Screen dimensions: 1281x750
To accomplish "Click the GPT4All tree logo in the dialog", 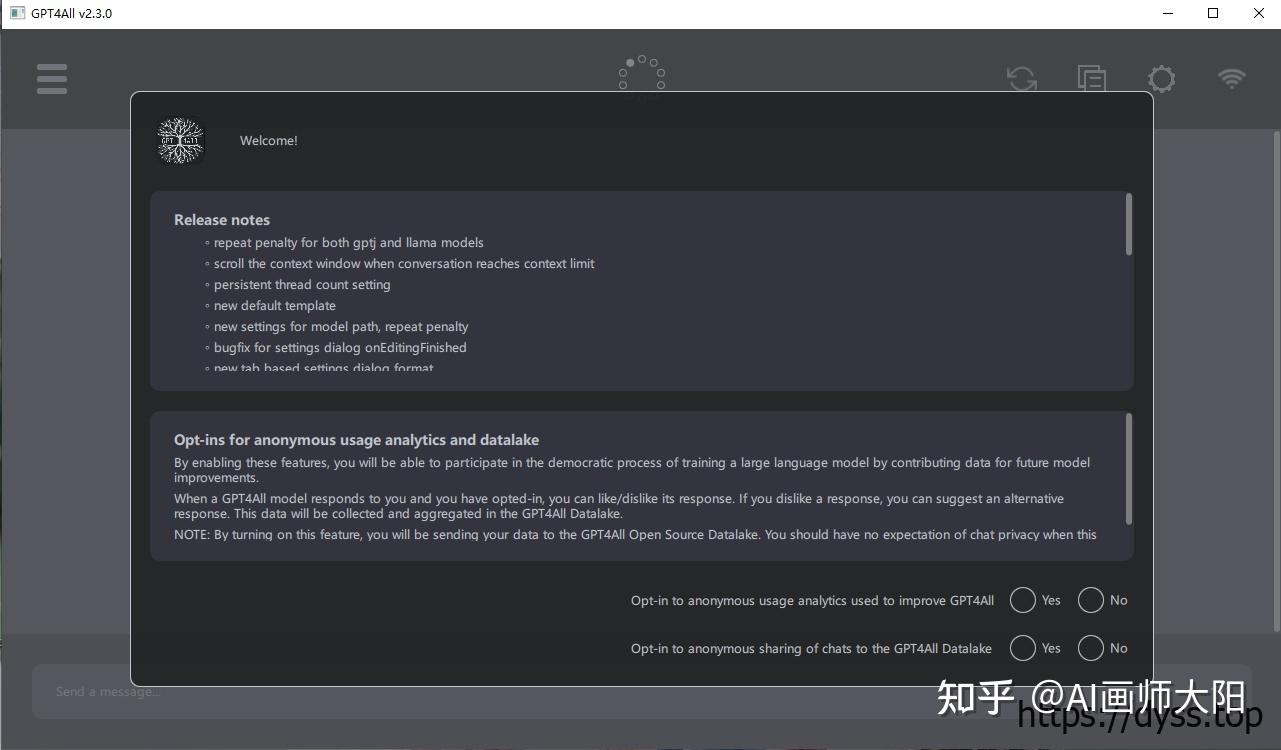I will tap(180, 140).
